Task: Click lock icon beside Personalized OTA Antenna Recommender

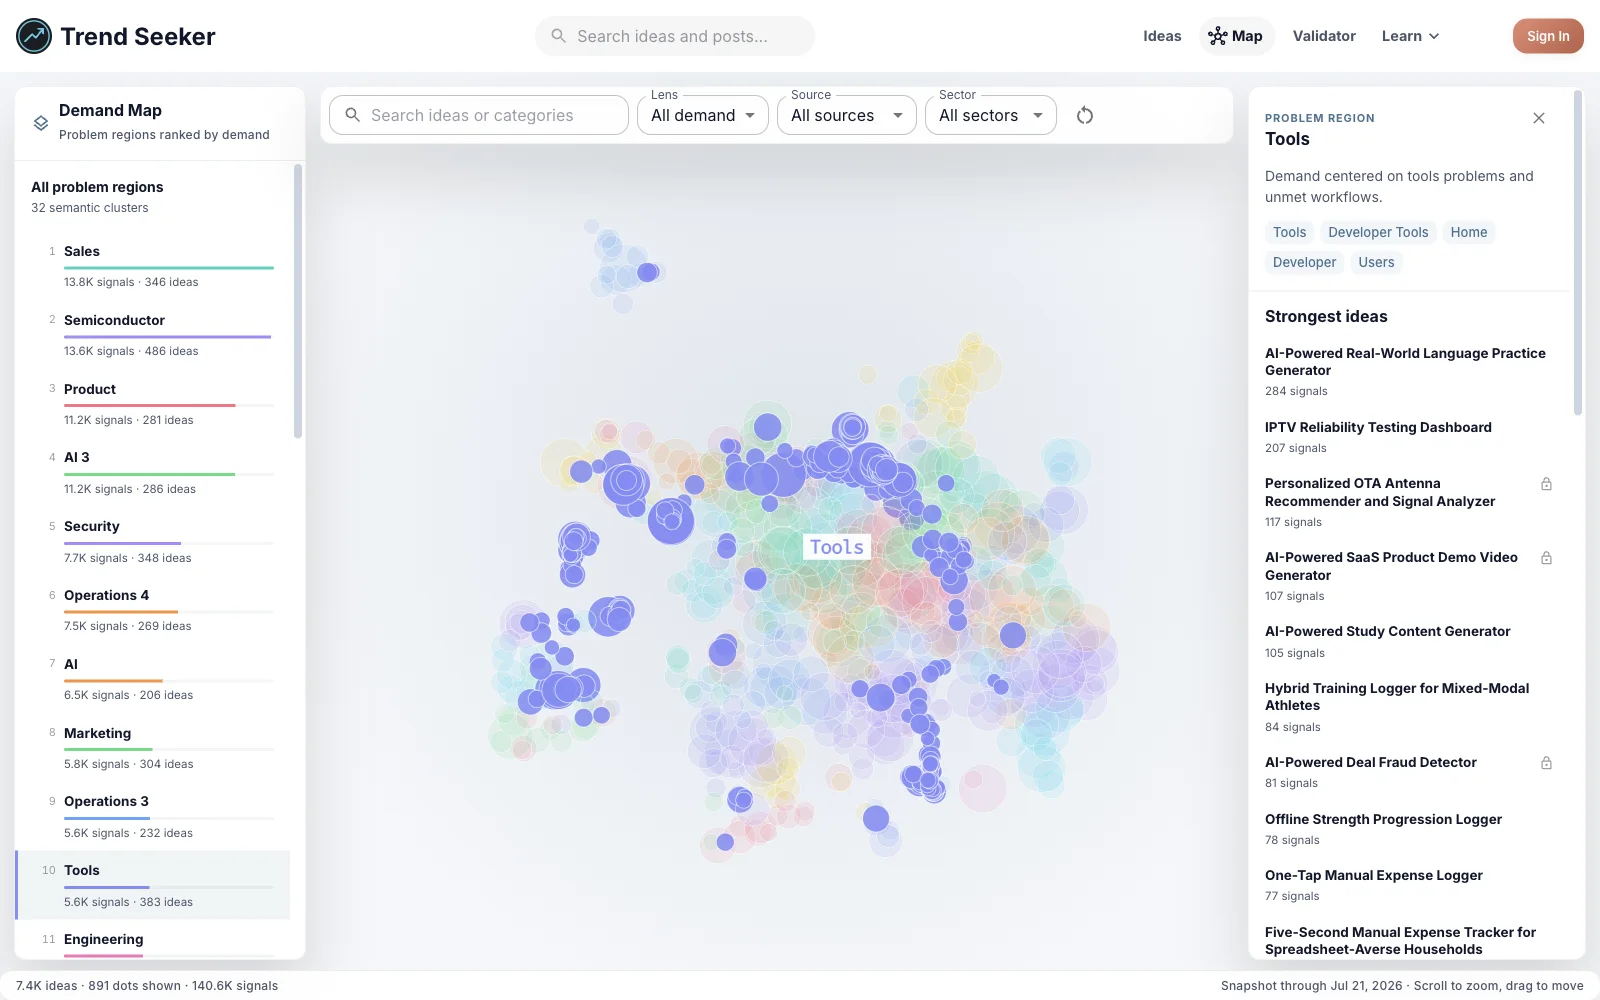Action: (1546, 484)
